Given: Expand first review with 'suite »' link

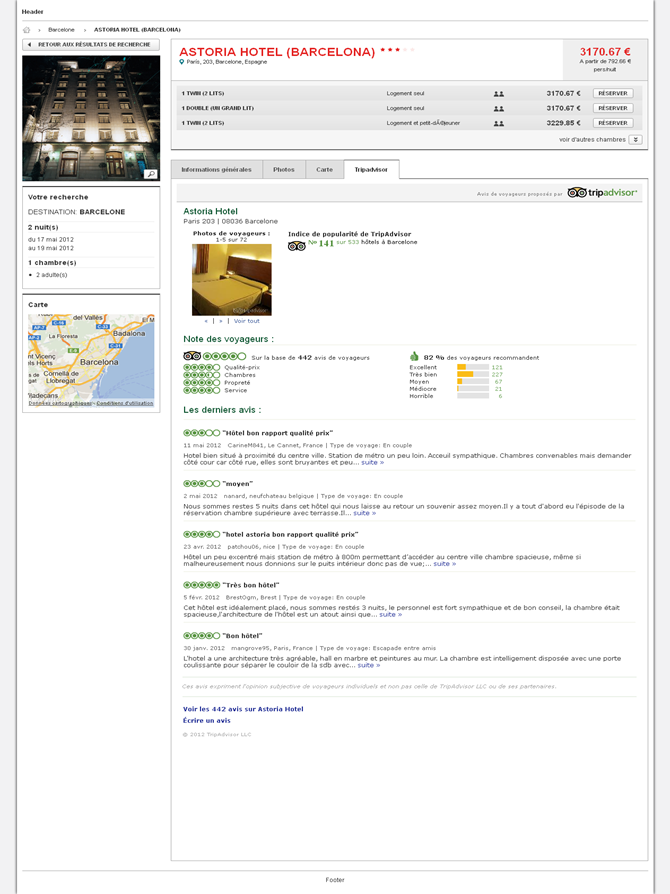Looking at the screenshot, I should click(372, 463).
